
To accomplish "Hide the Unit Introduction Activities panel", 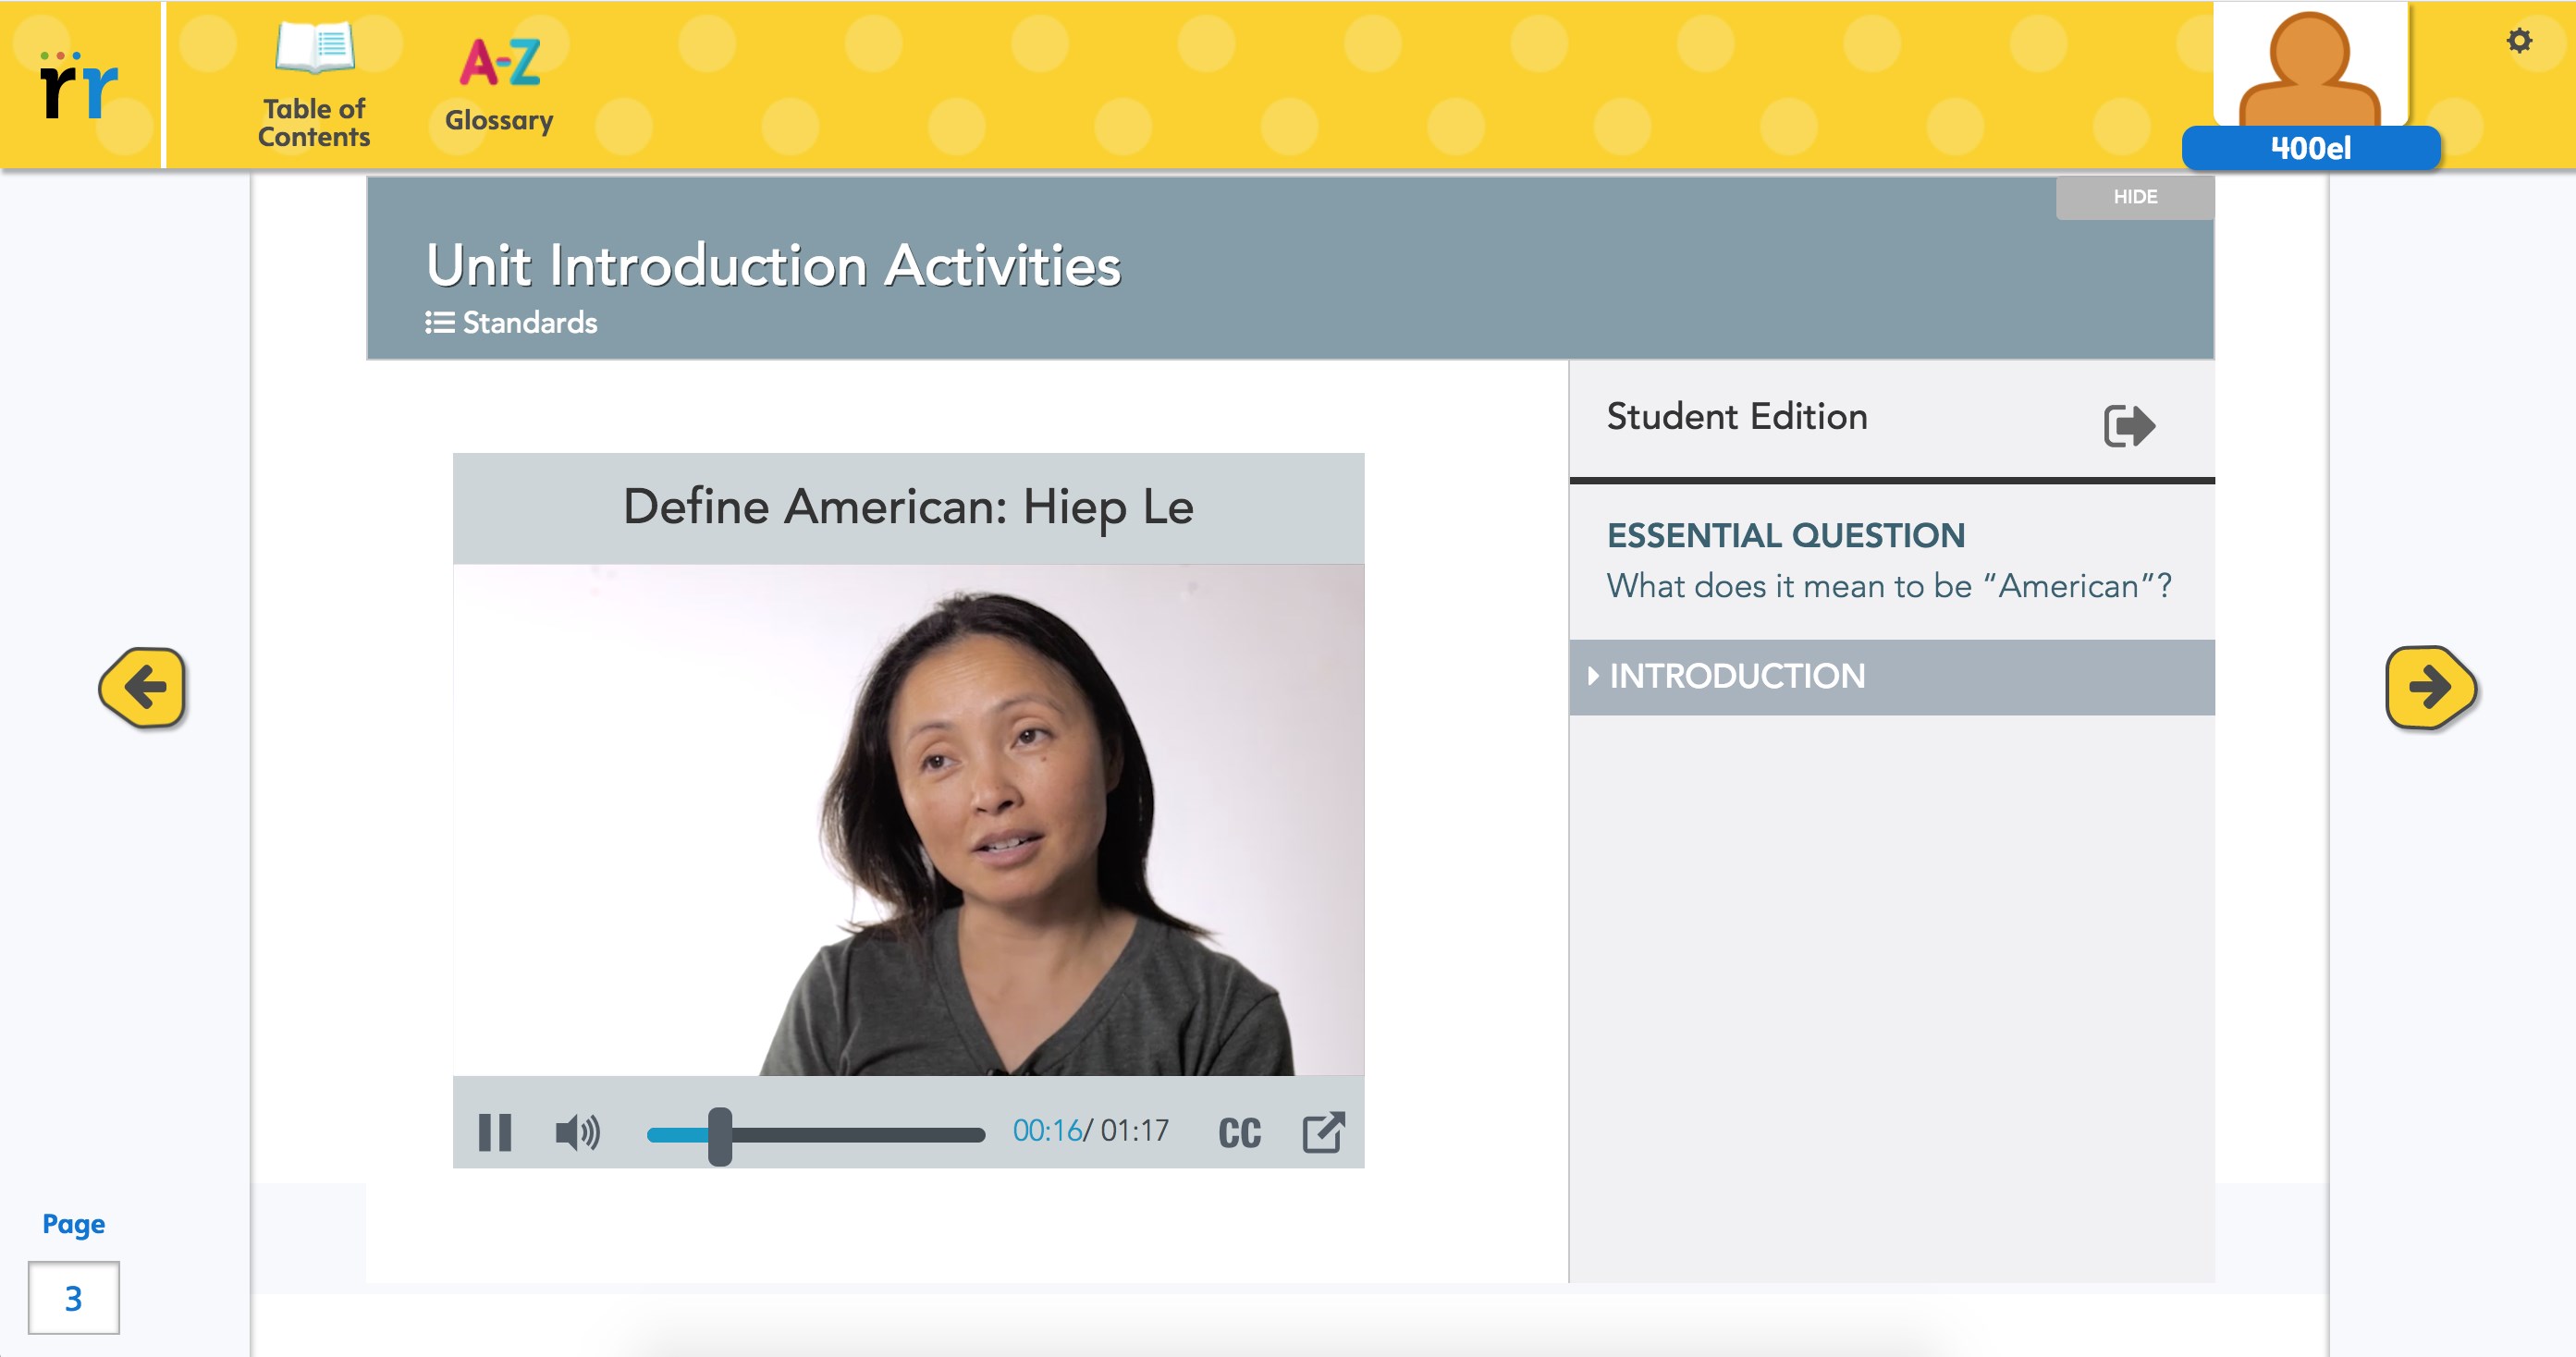I will click(x=2134, y=197).
